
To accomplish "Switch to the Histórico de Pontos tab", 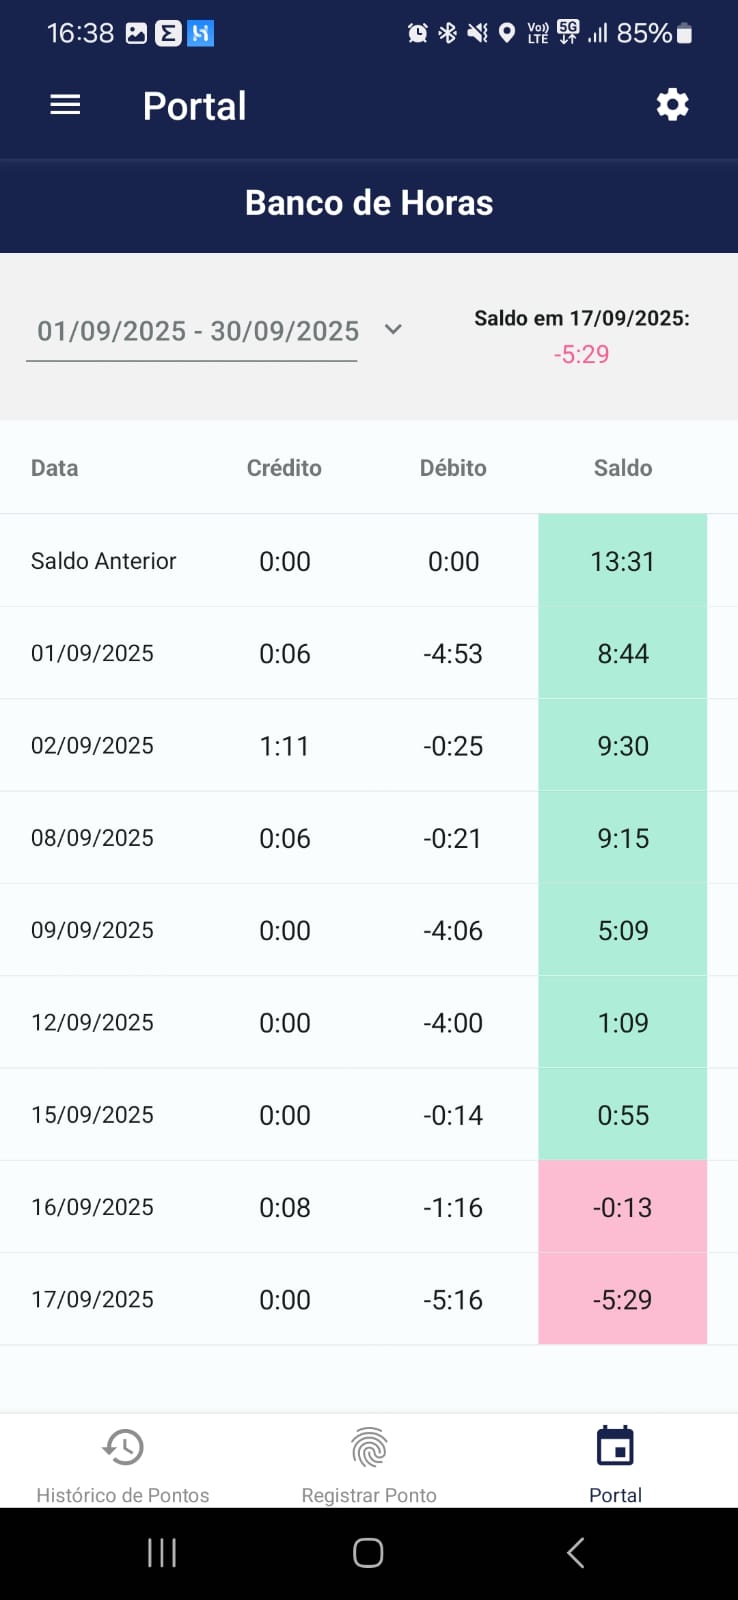I will pyautogui.click(x=123, y=1495).
